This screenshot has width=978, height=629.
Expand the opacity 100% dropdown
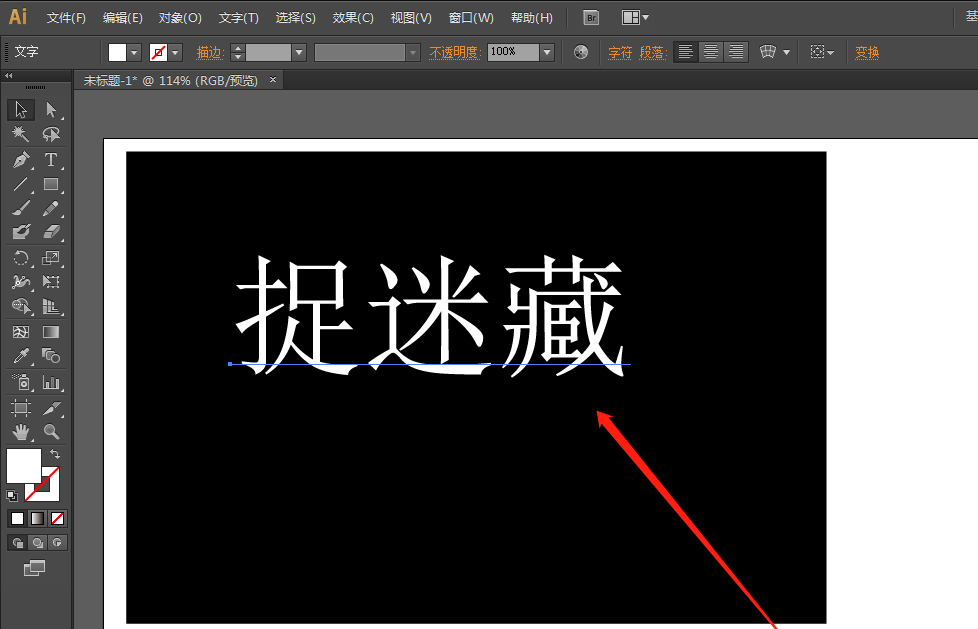[x=547, y=52]
